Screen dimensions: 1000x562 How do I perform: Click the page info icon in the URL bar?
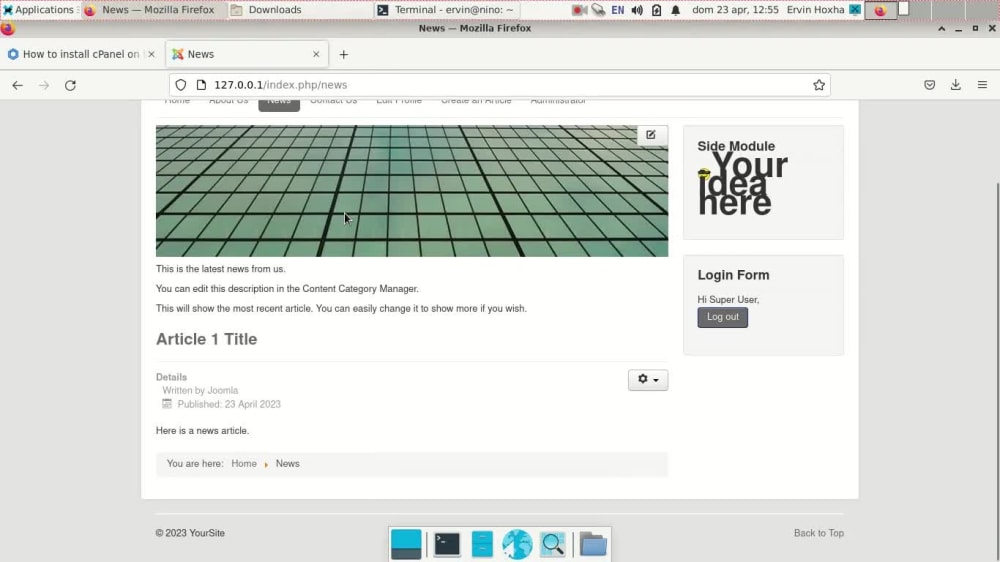pyautogui.click(x=202, y=85)
